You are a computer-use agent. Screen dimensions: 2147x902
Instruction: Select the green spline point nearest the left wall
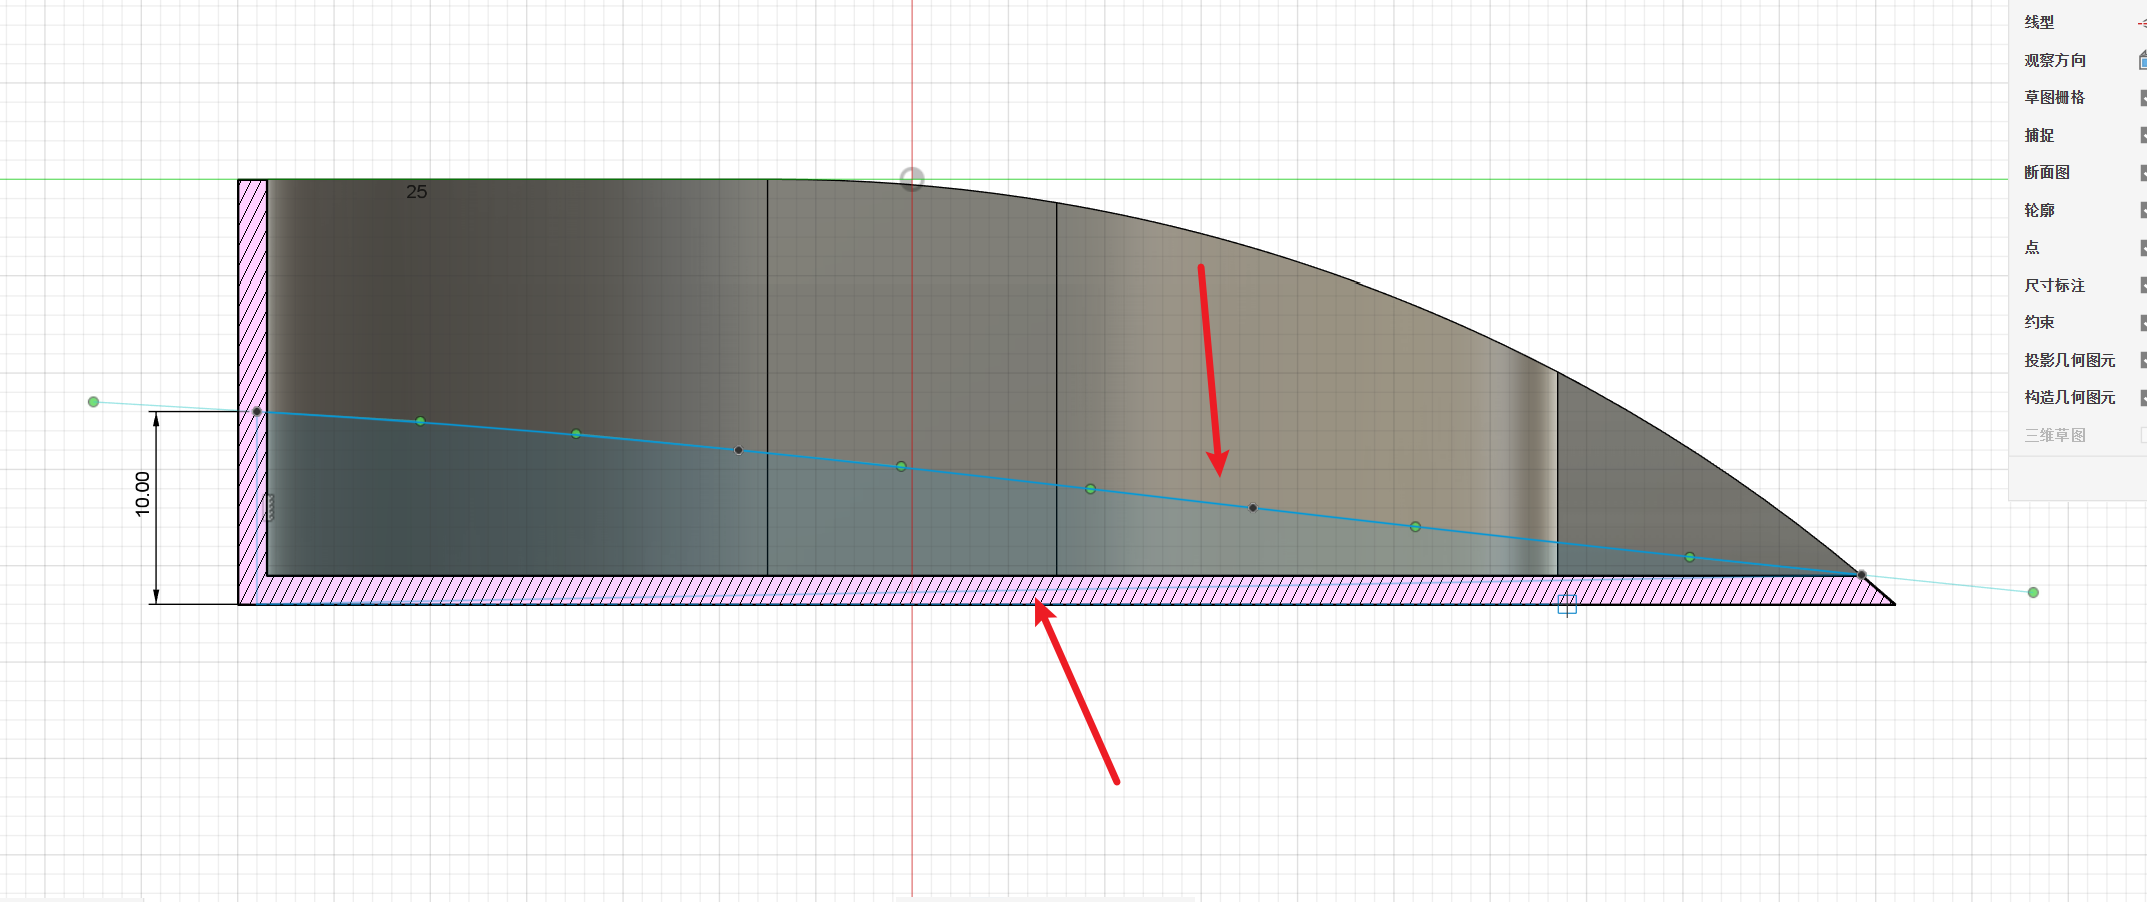[x=420, y=421]
